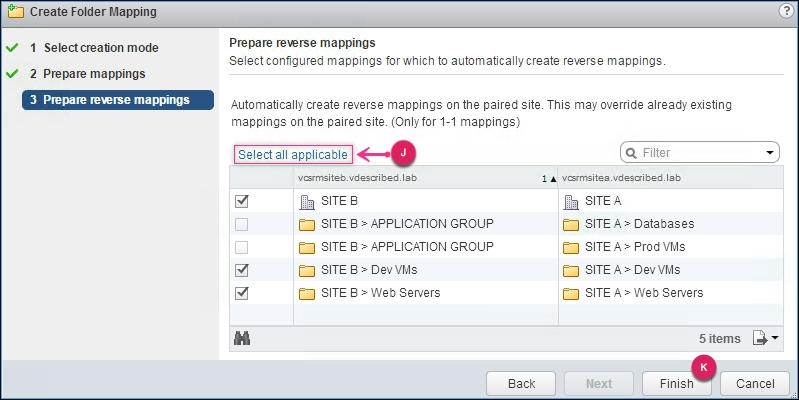Click folder icon beside SITE A > Dev VMs

point(571,271)
